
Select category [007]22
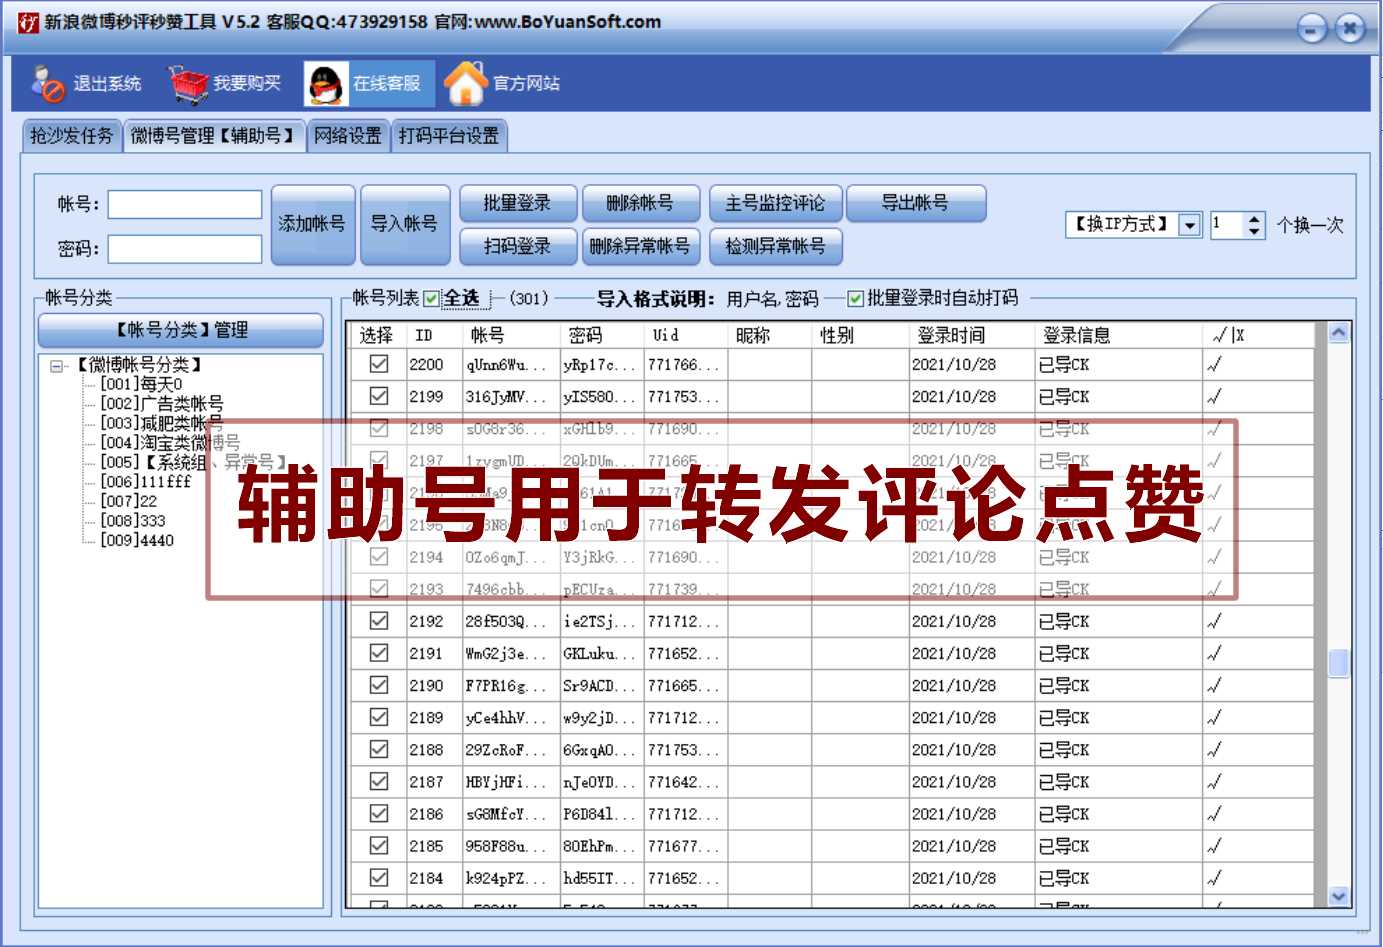(129, 501)
